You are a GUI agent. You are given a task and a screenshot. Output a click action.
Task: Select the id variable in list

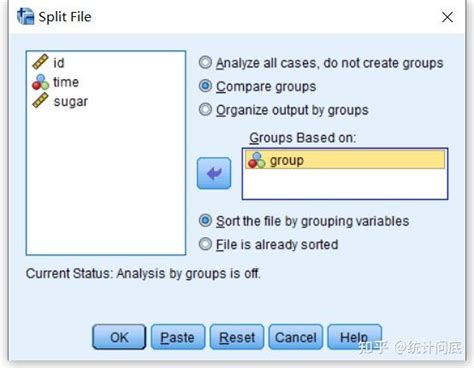(x=59, y=63)
